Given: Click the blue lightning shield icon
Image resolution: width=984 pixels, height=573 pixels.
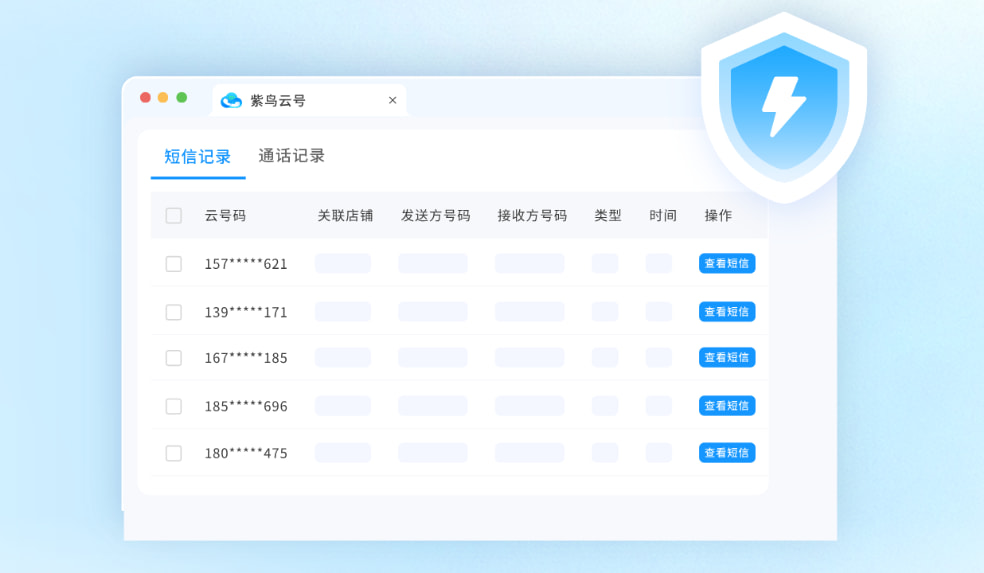Looking at the screenshot, I should 784,107.
